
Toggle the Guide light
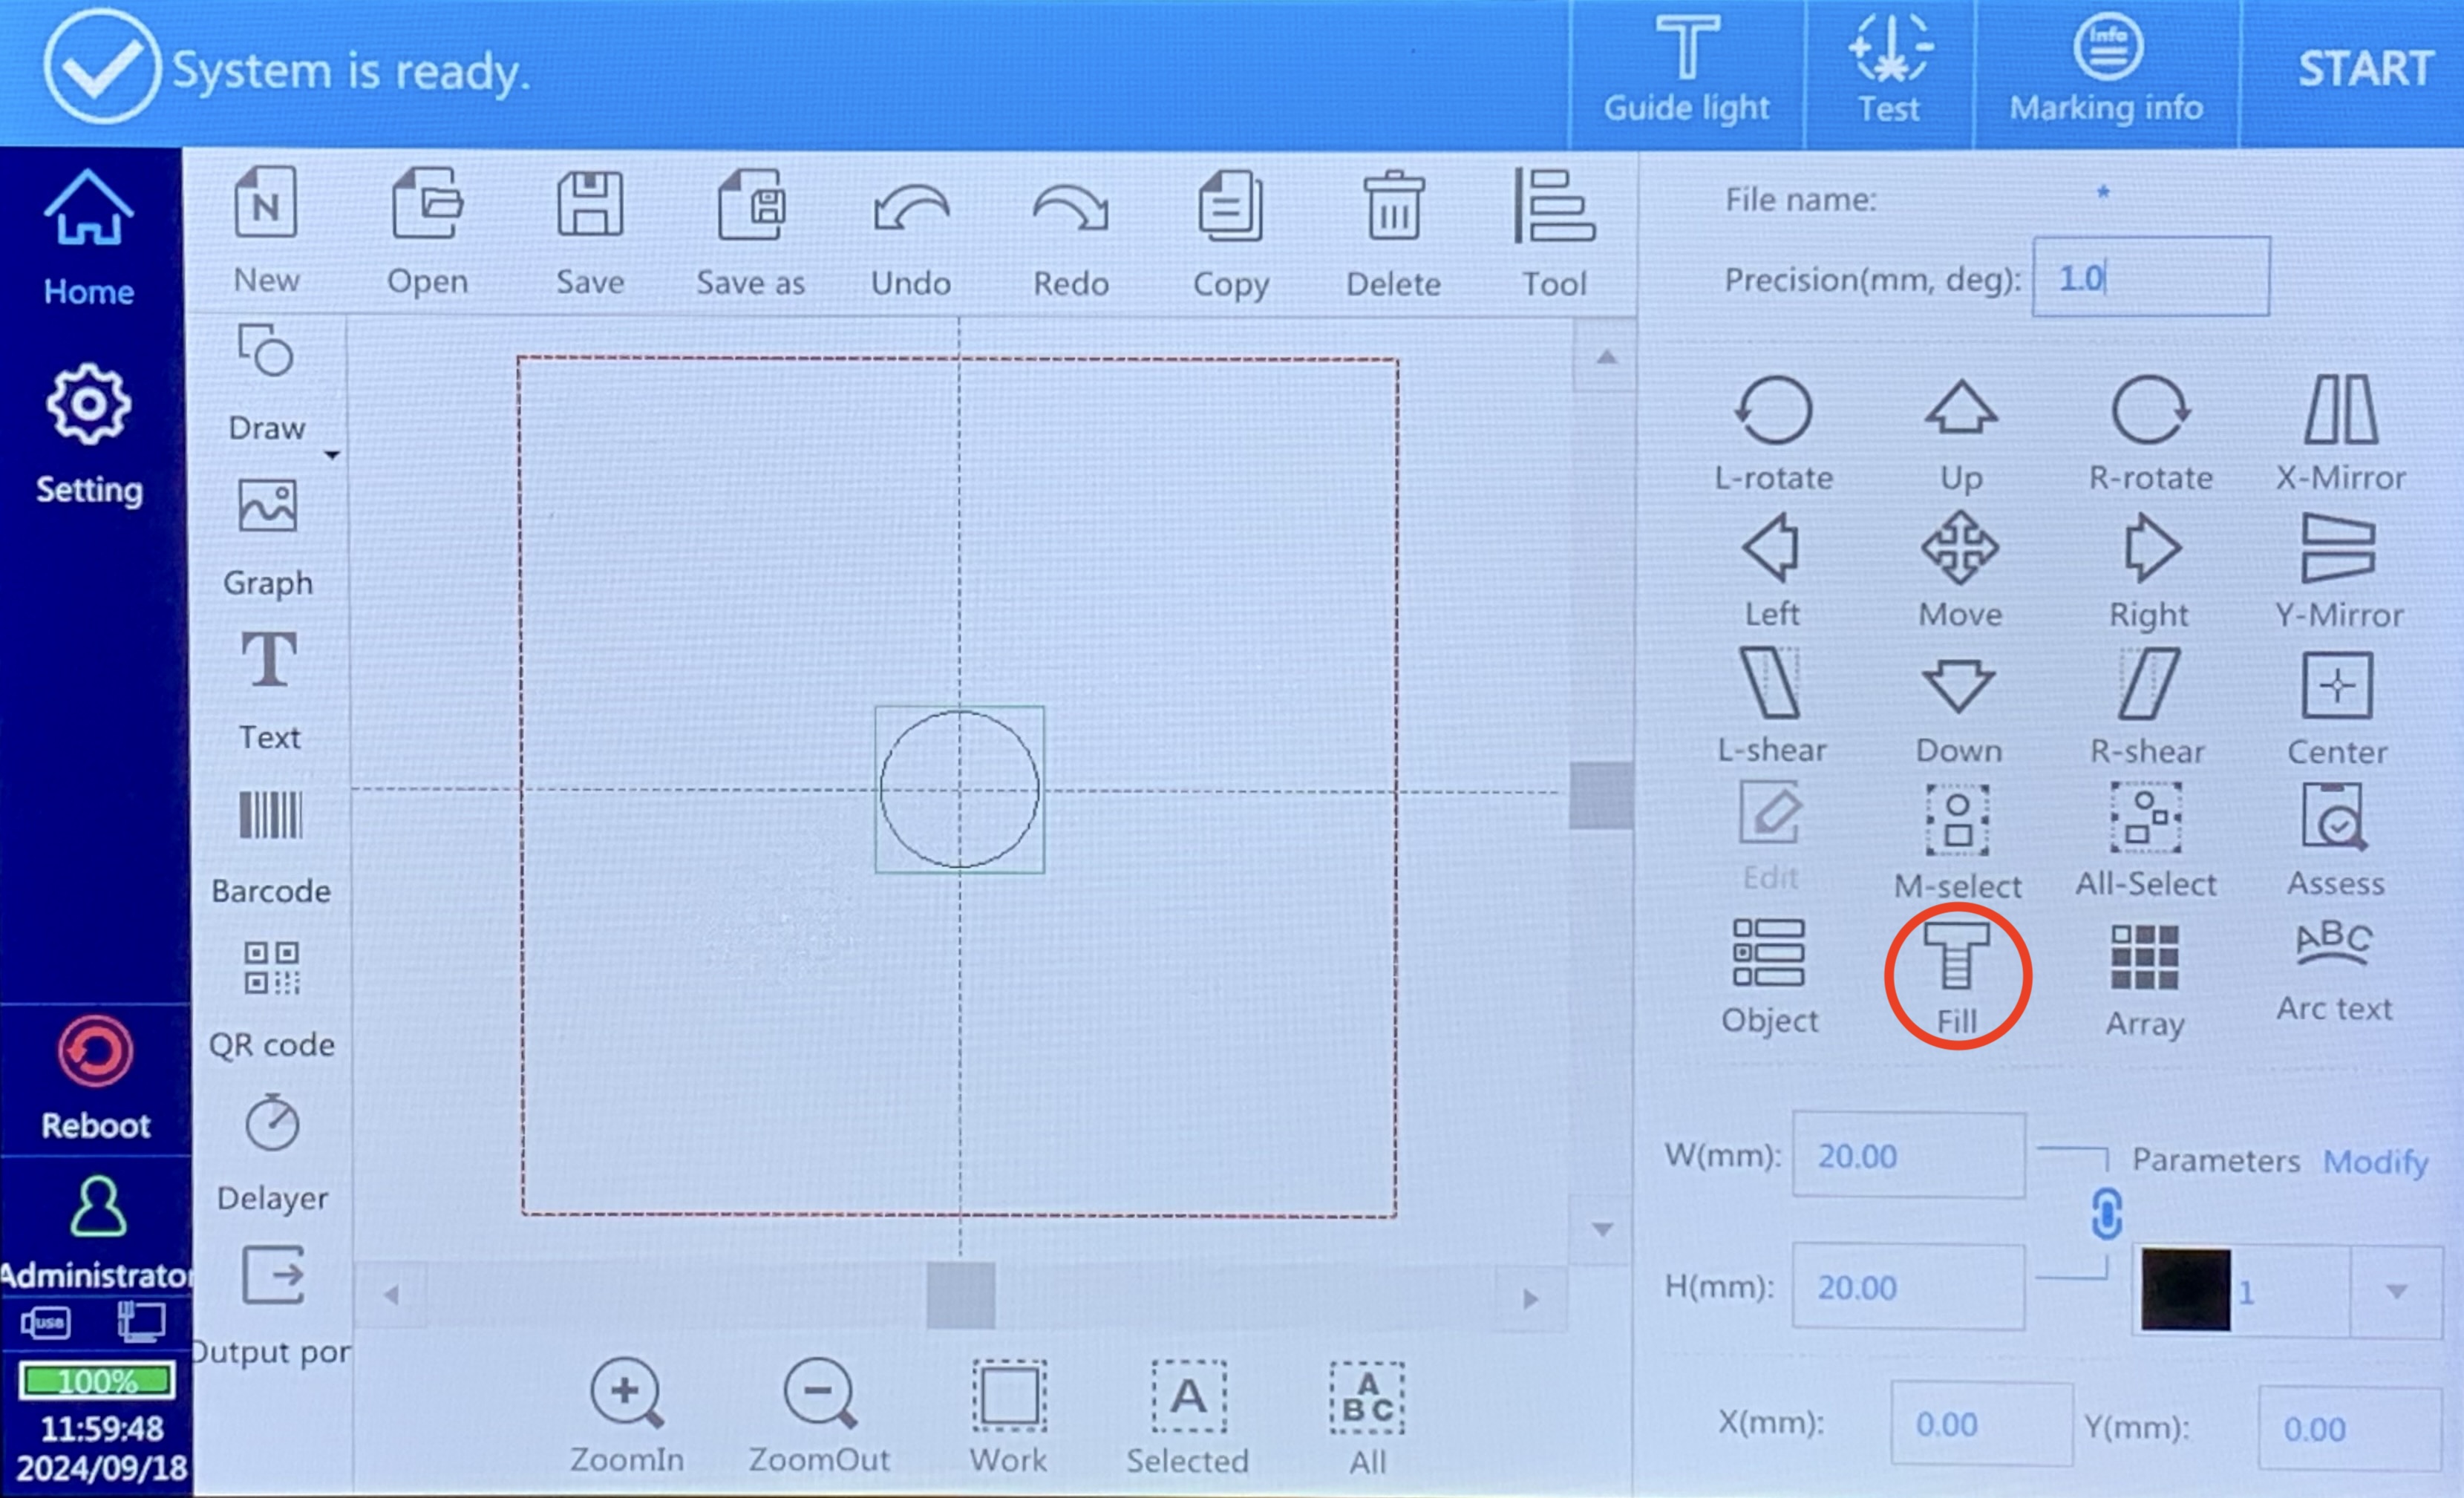[1687, 72]
